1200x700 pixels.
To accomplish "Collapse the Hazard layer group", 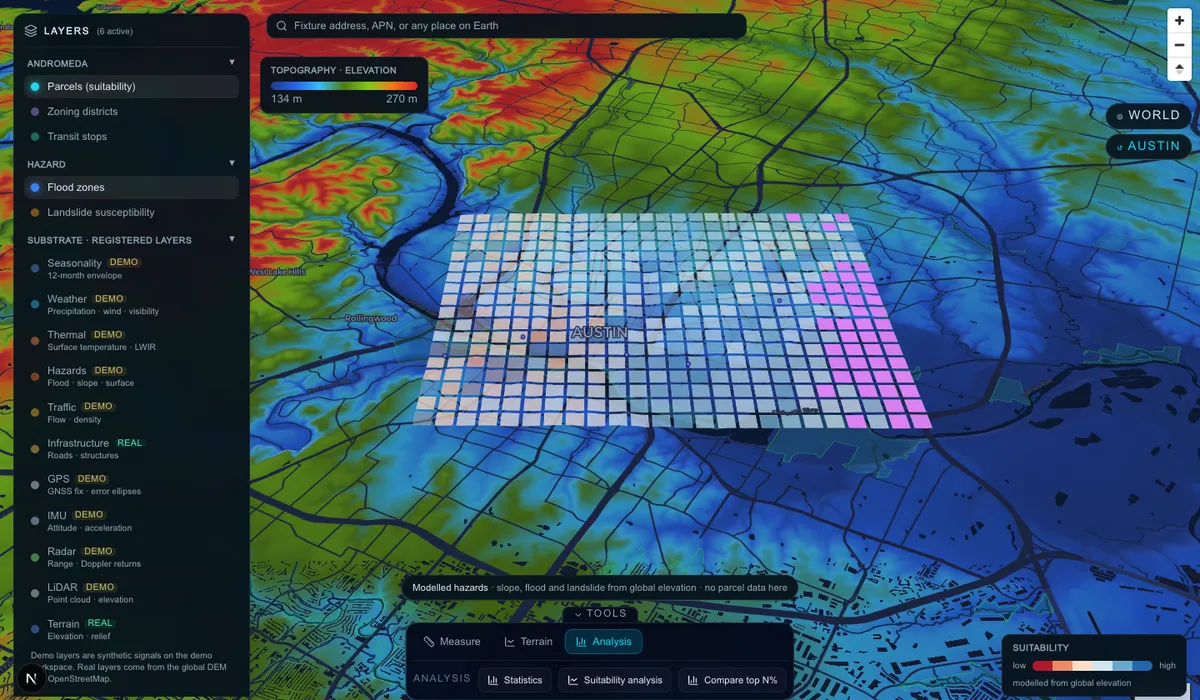I will pyautogui.click(x=232, y=163).
